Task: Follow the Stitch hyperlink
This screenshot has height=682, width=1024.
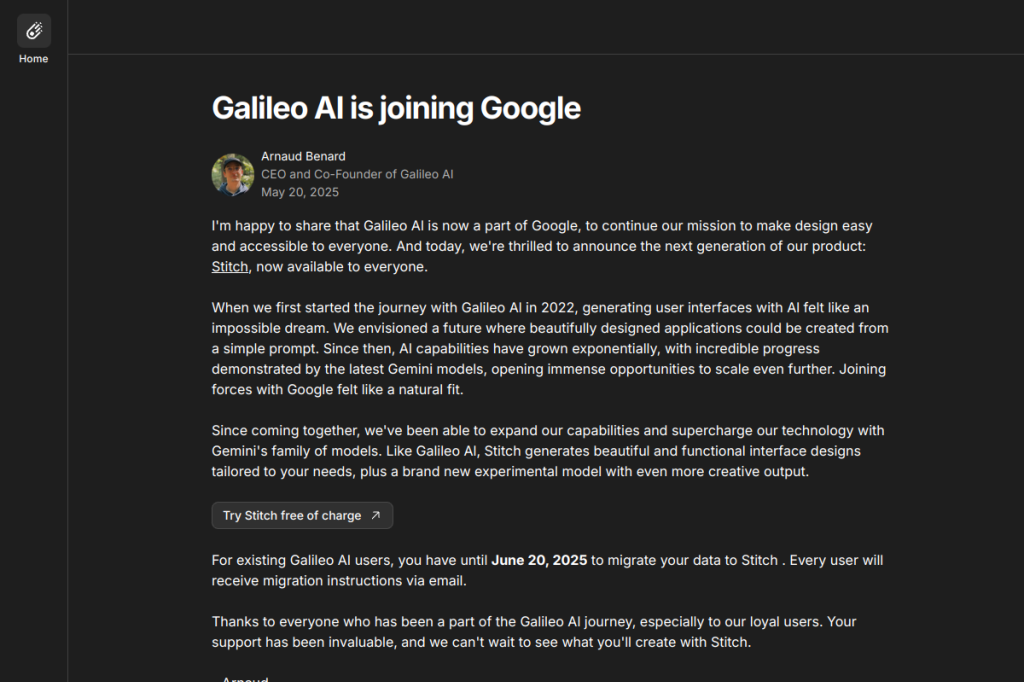Action: (x=230, y=267)
